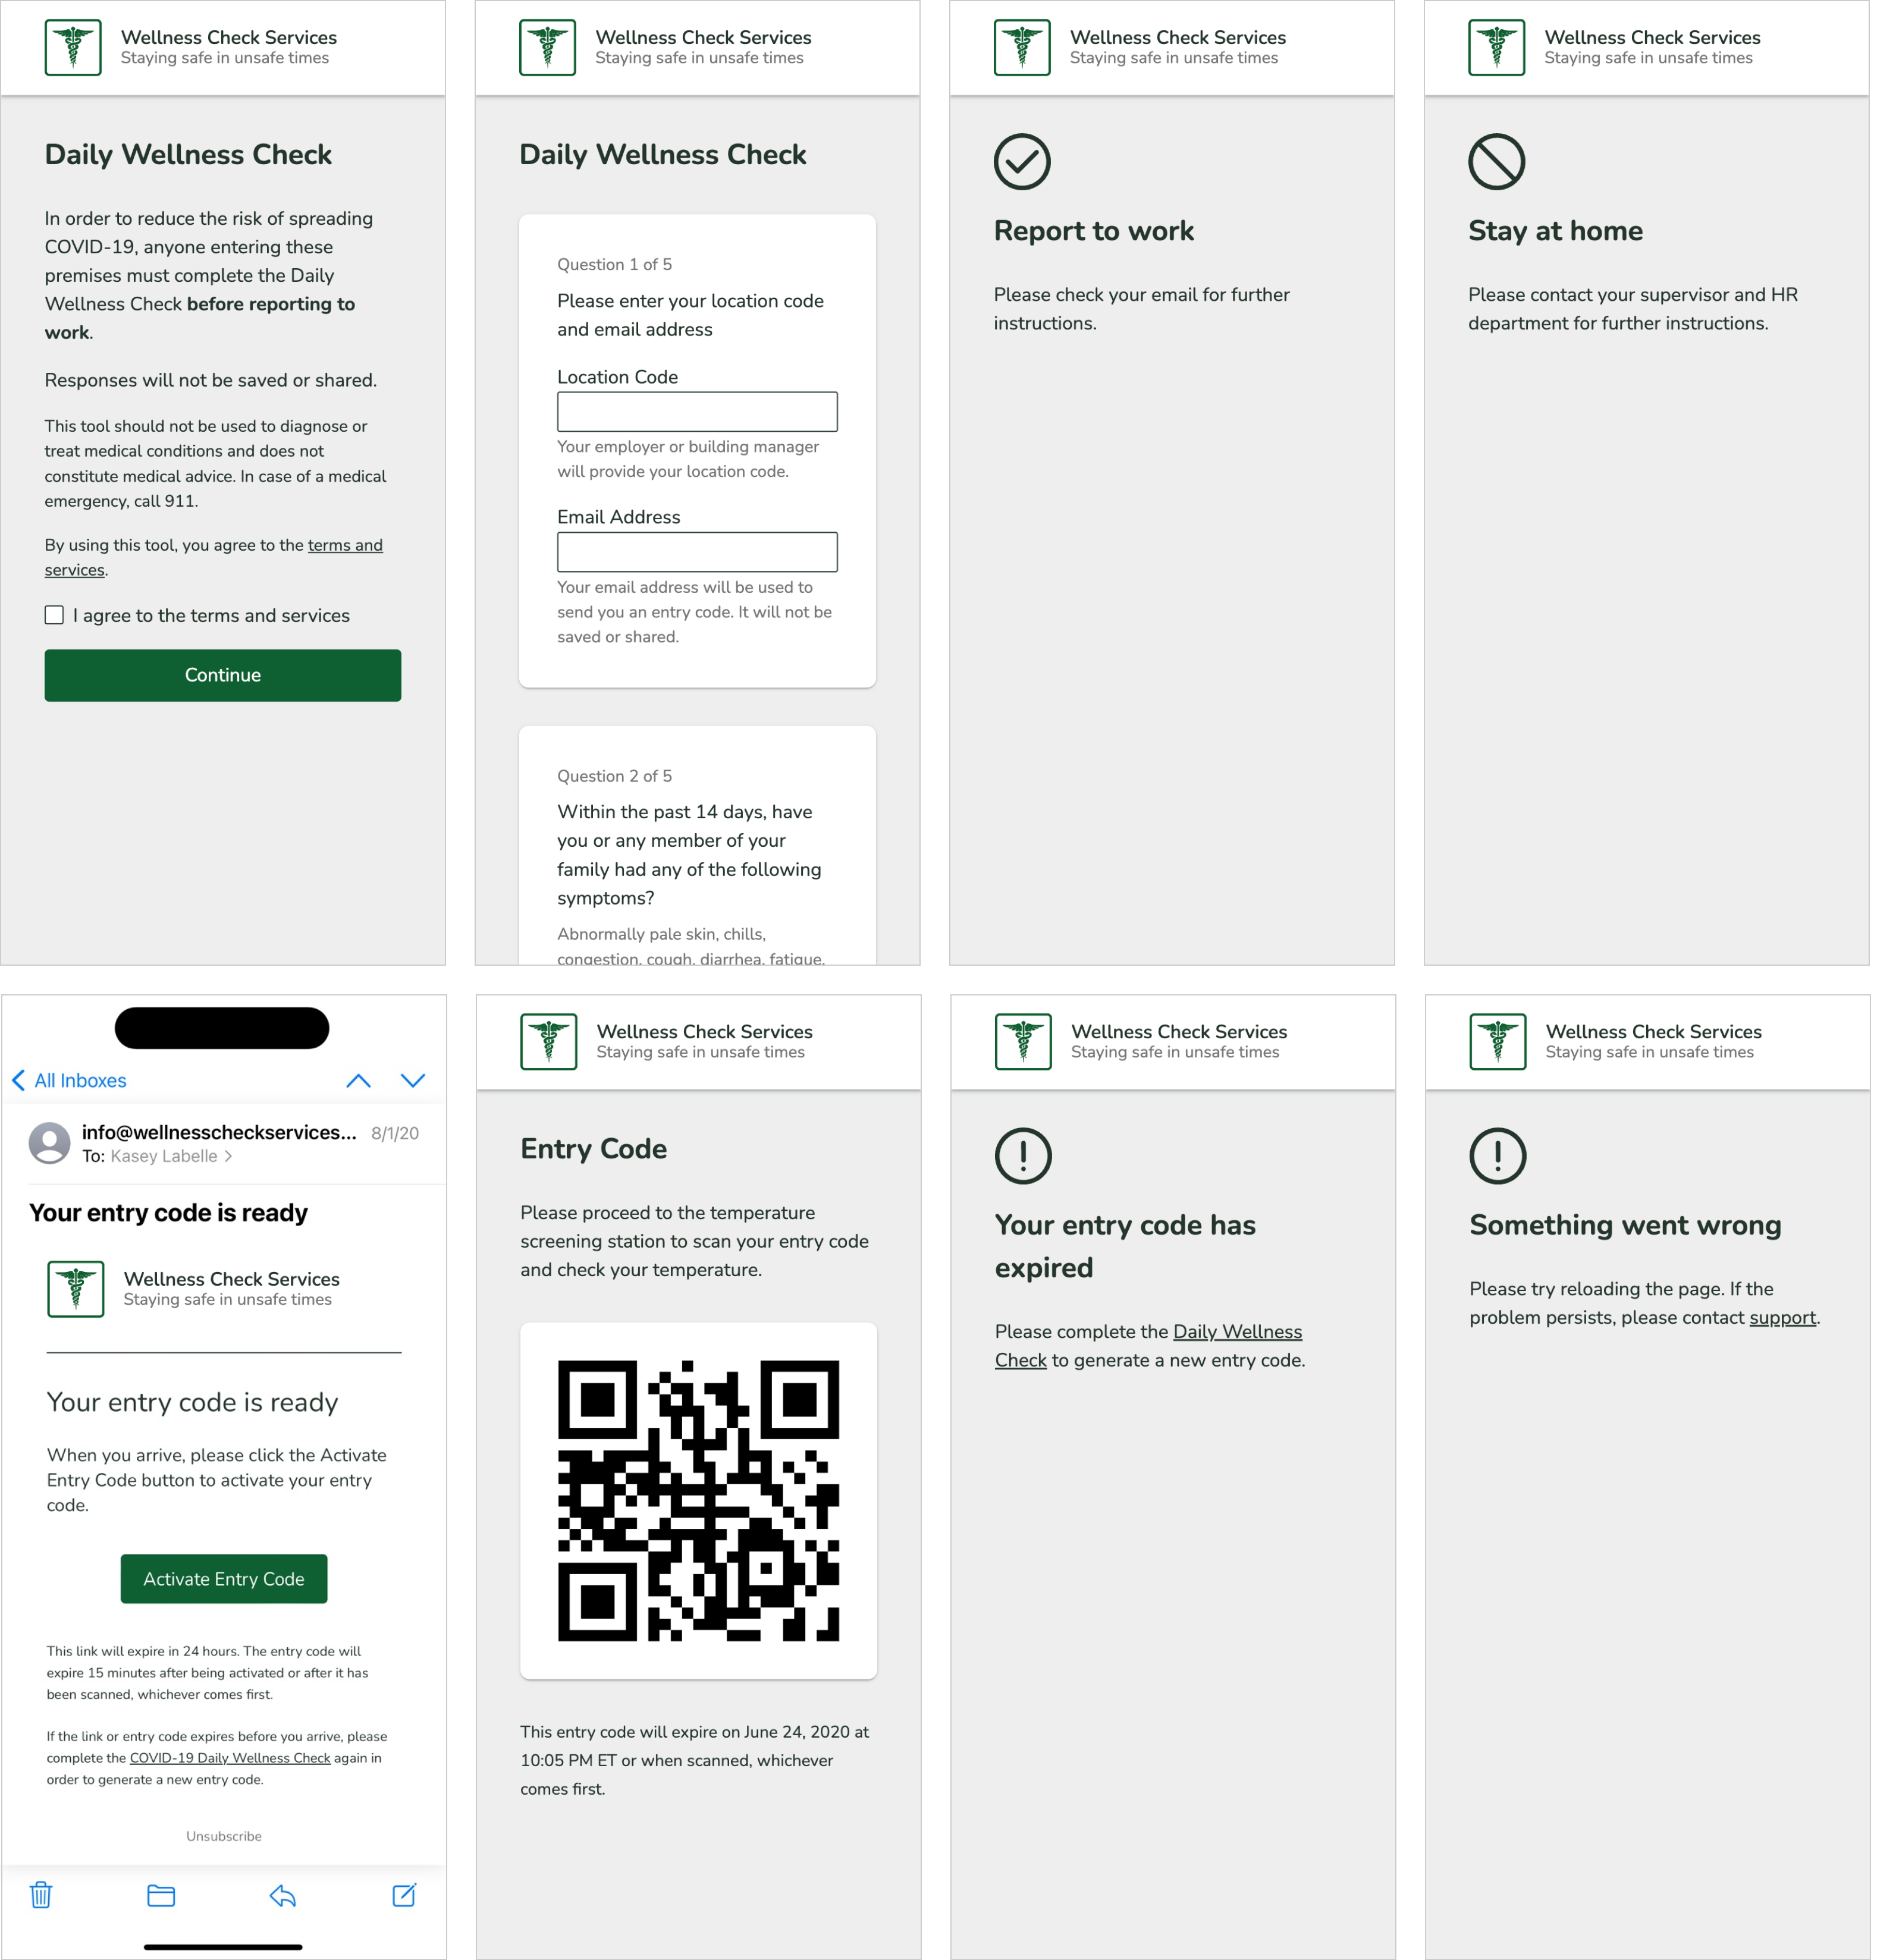Toggle the 'I agree to terms and services' checkbox
Screen dimensions: 1896x1960
[52, 616]
